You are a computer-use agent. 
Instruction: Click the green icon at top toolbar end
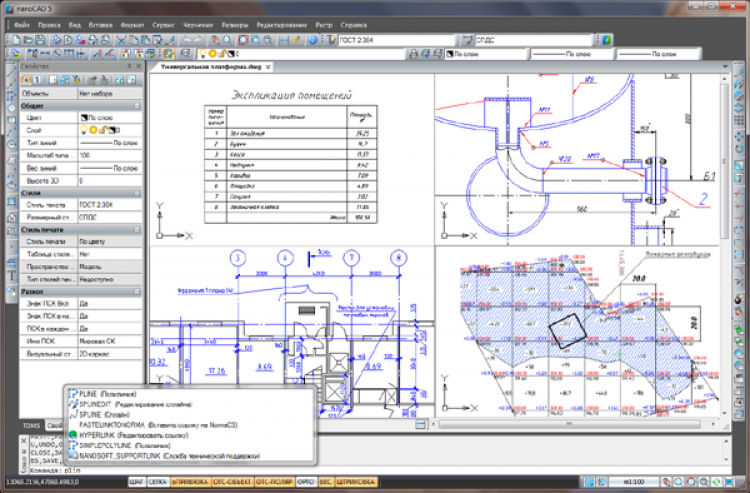point(607,40)
